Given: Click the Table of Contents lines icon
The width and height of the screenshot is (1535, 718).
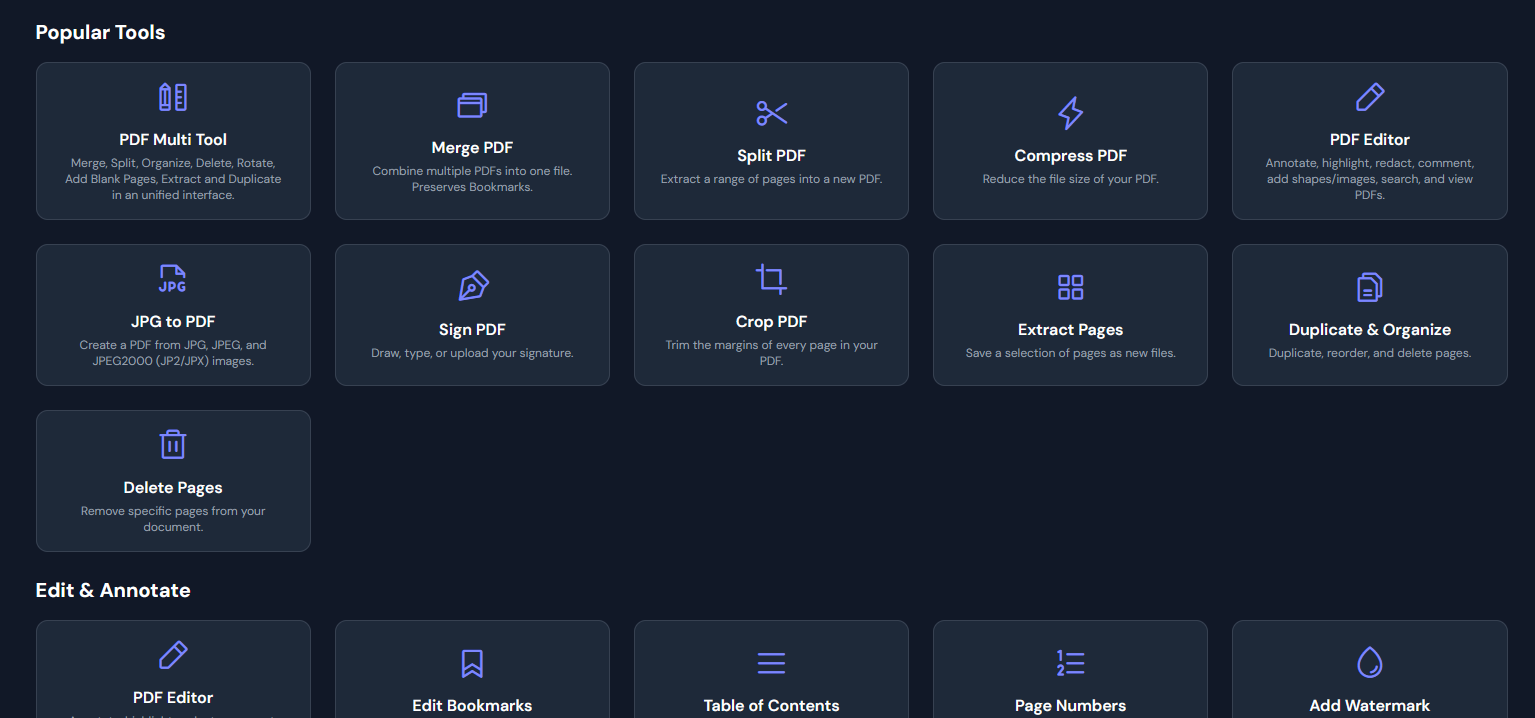Looking at the screenshot, I should tap(771, 663).
